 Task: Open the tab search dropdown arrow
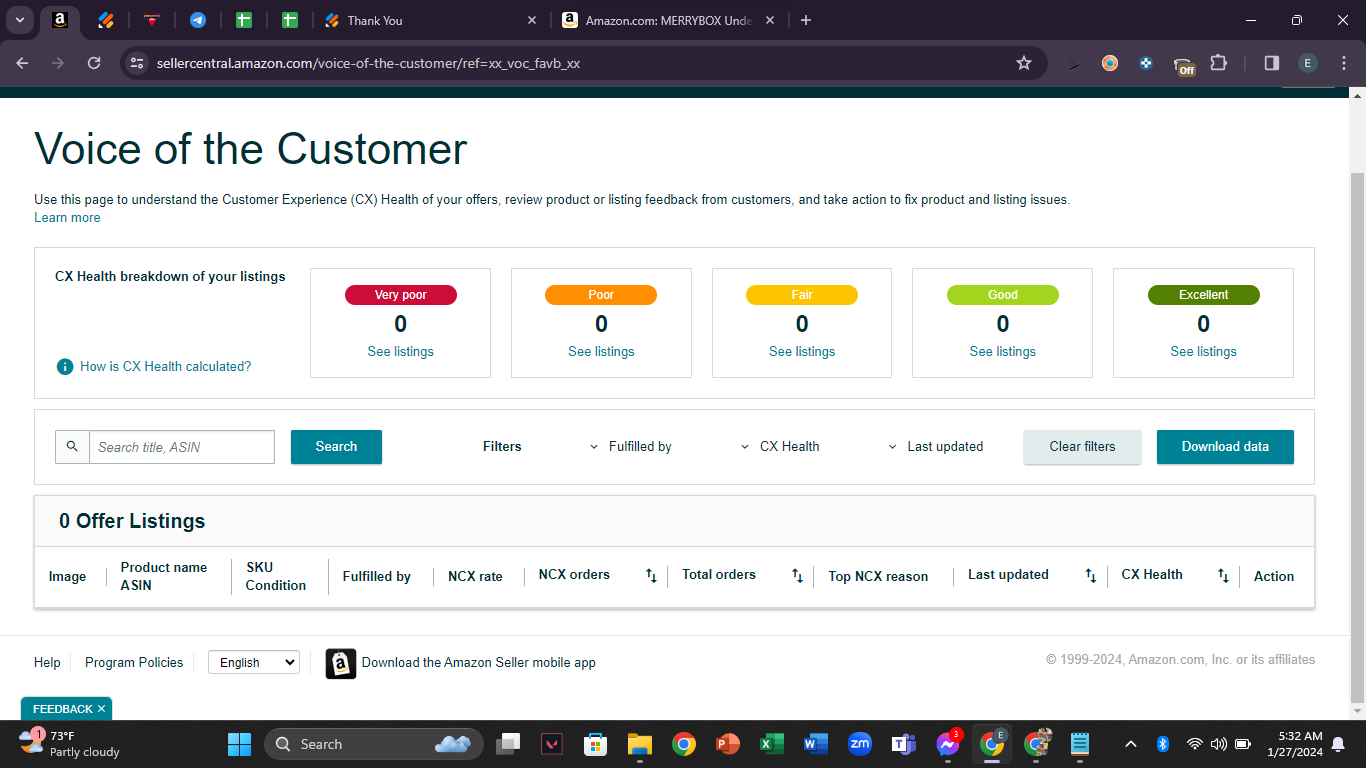[x=20, y=20]
